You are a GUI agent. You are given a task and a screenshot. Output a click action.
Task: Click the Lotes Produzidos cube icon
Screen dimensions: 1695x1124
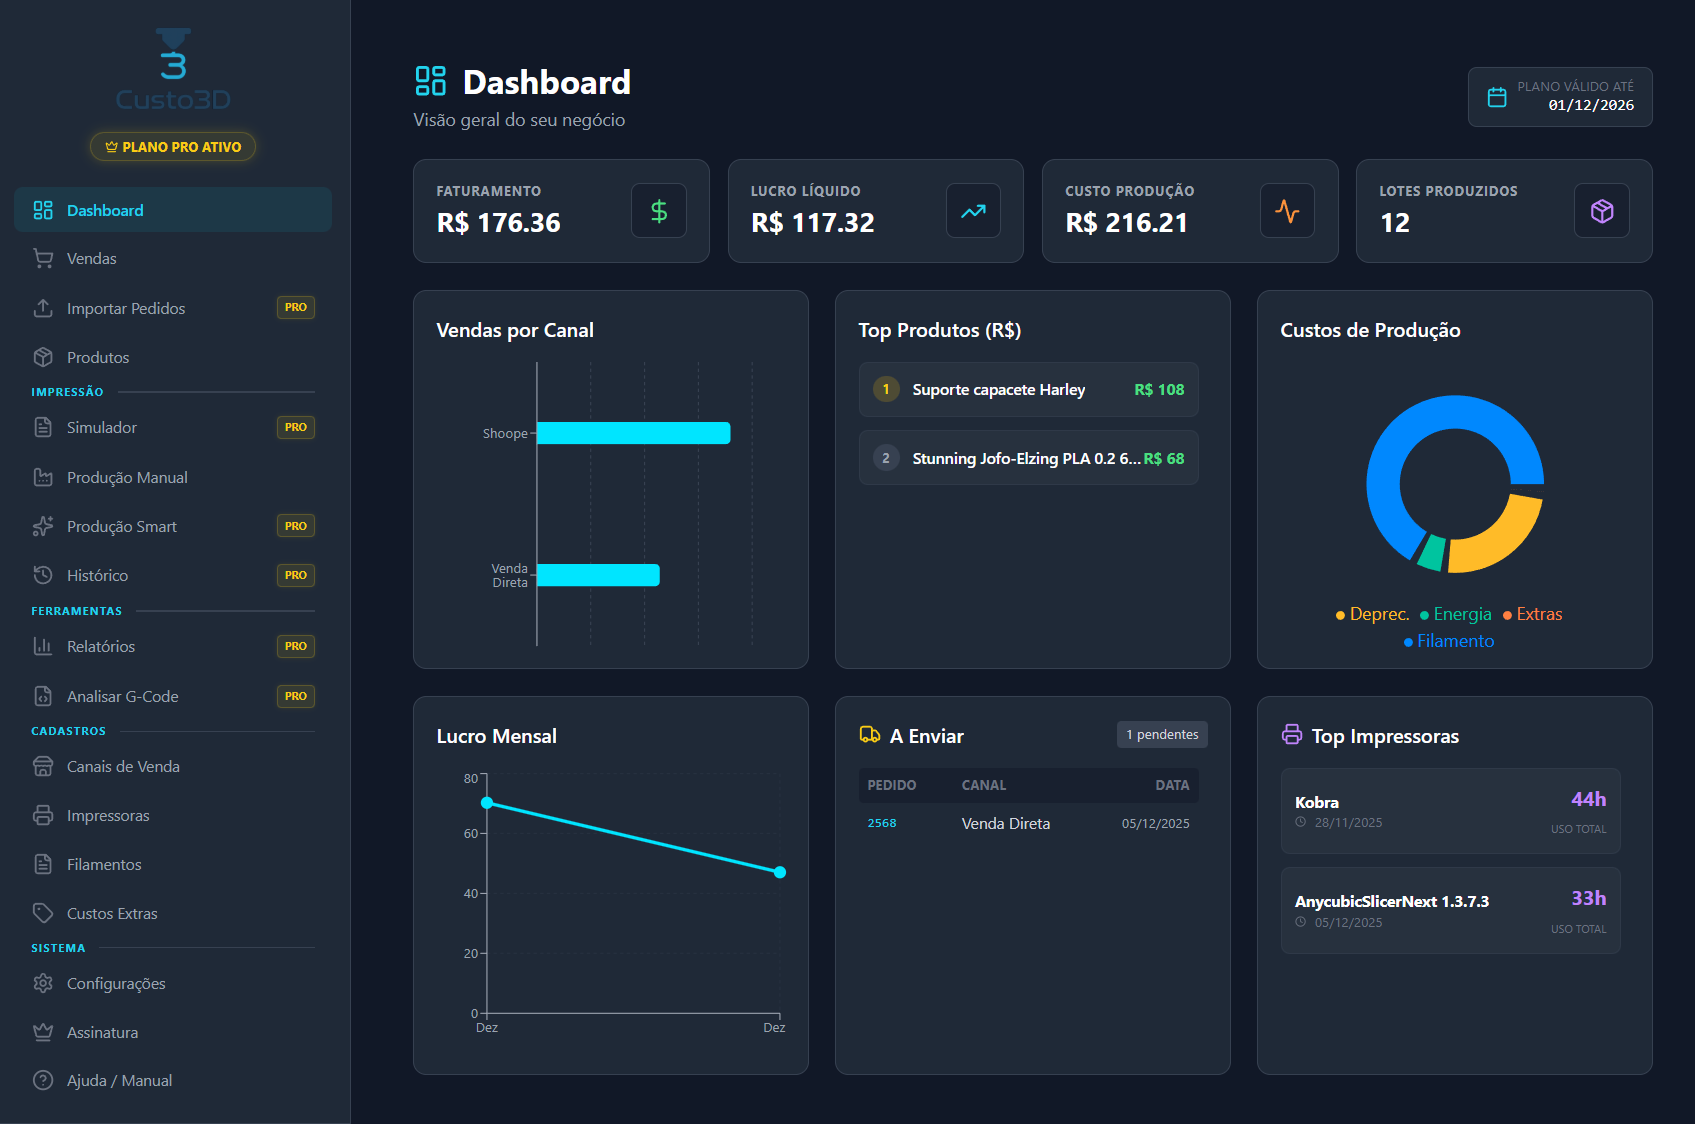point(1601,211)
